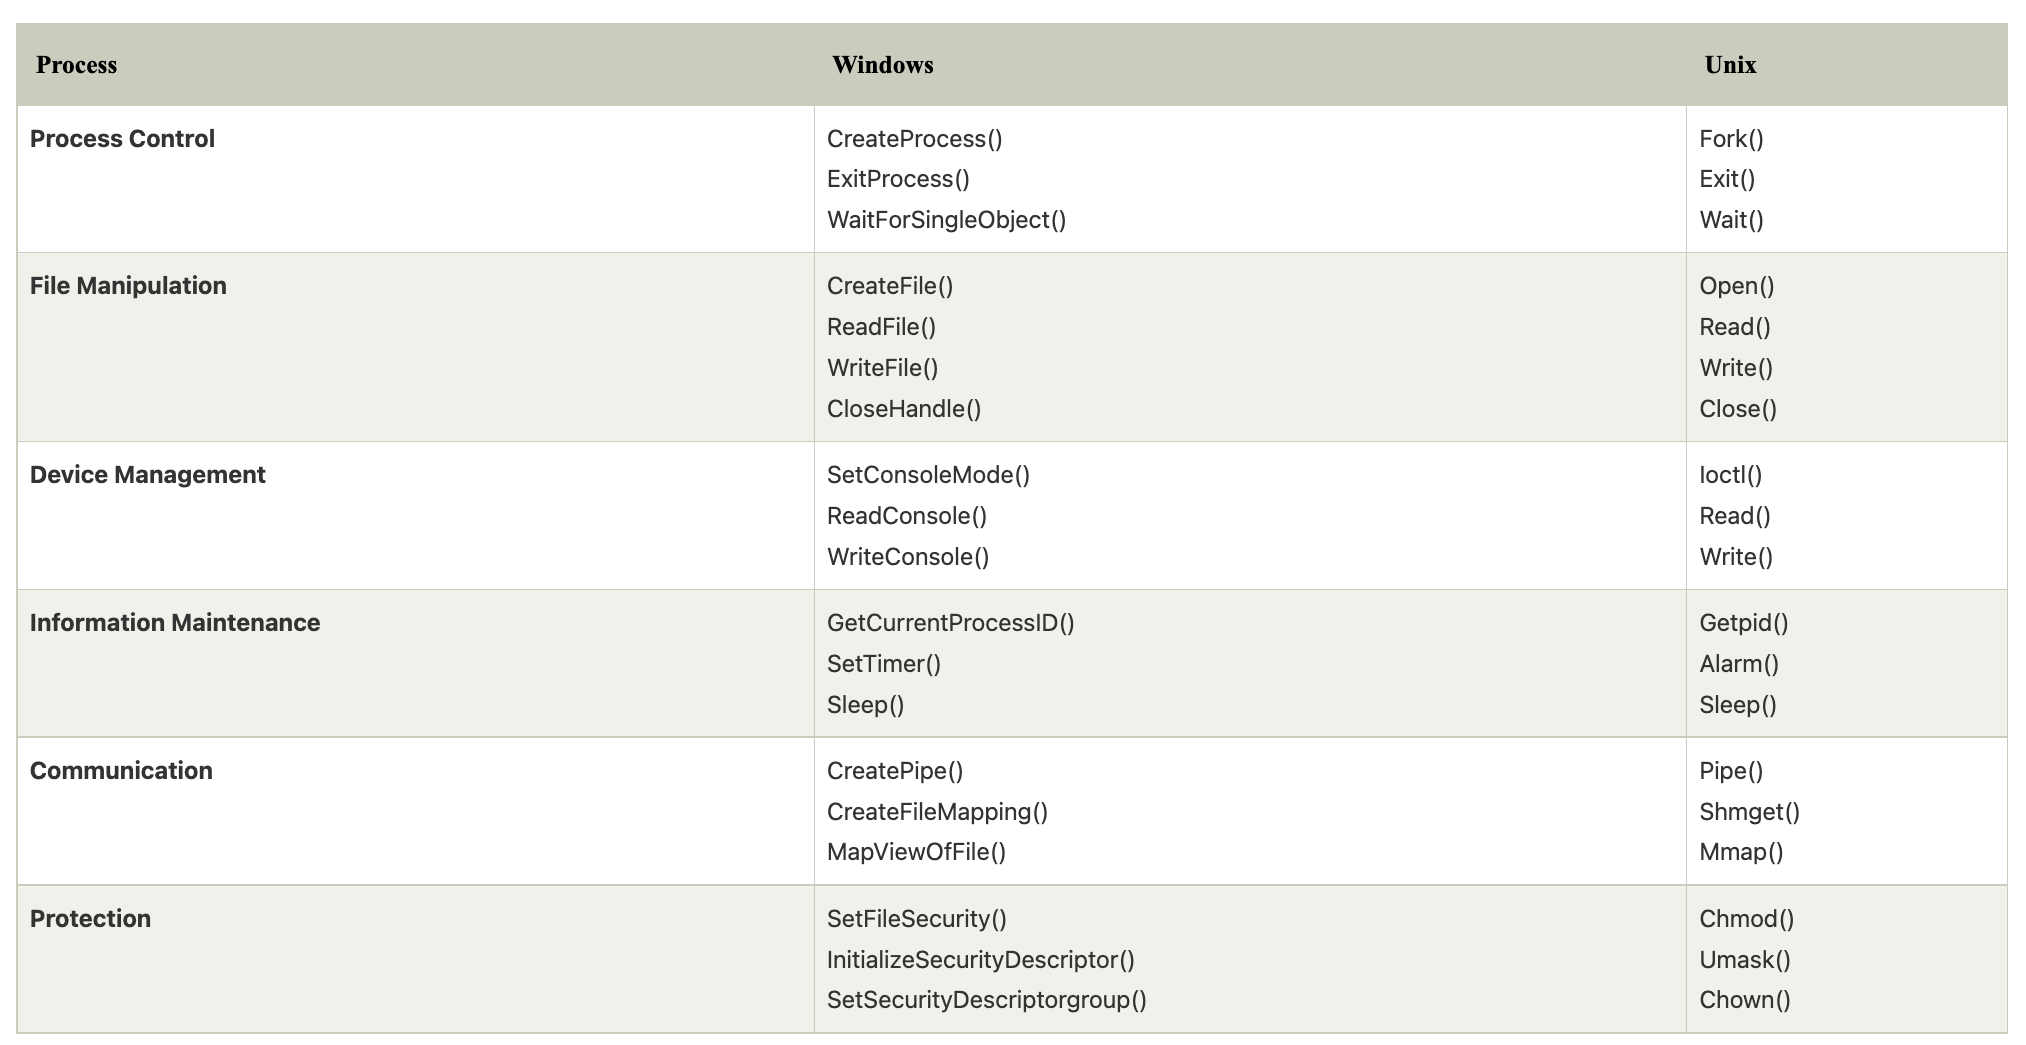Select the Communication row label

(x=121, y=771)
